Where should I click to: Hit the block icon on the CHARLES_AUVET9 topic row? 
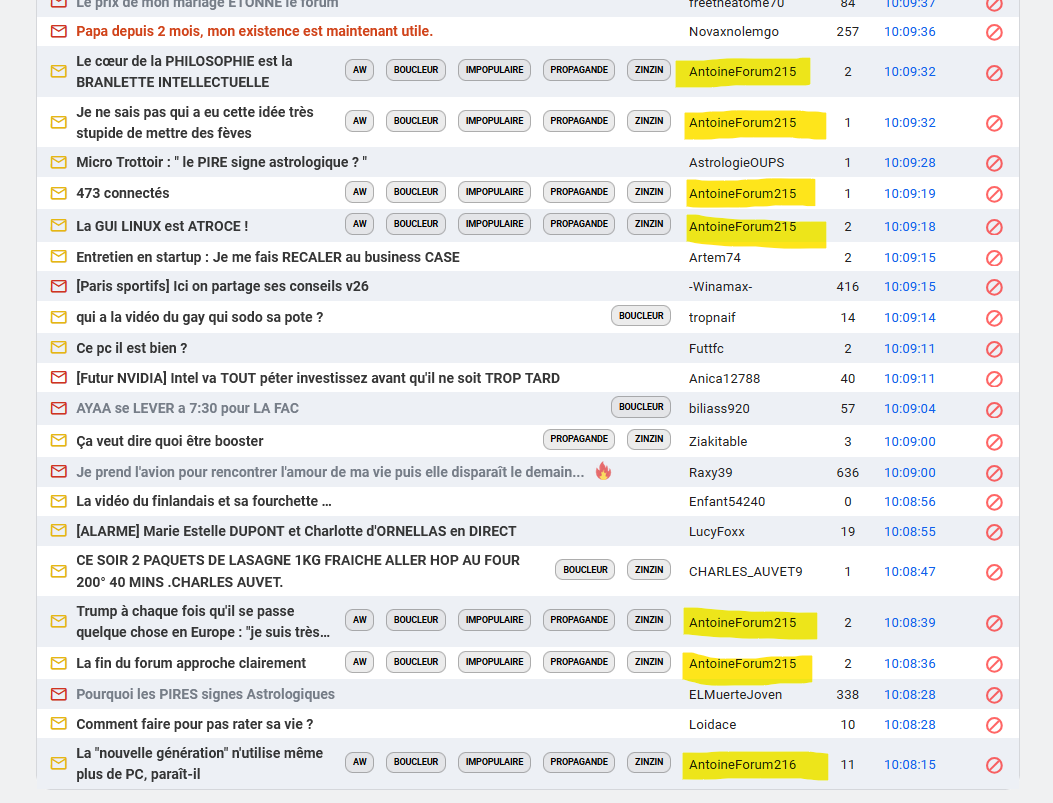coord(994,572)
